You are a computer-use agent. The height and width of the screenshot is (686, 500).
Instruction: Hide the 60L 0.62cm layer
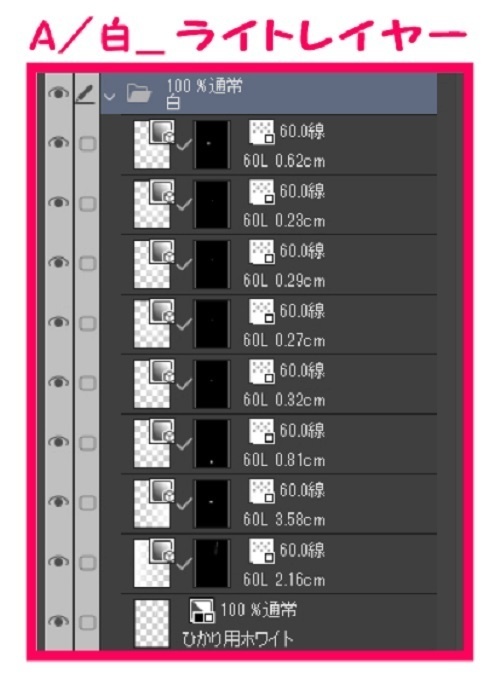pyautogui.click(x=59, y=143)
